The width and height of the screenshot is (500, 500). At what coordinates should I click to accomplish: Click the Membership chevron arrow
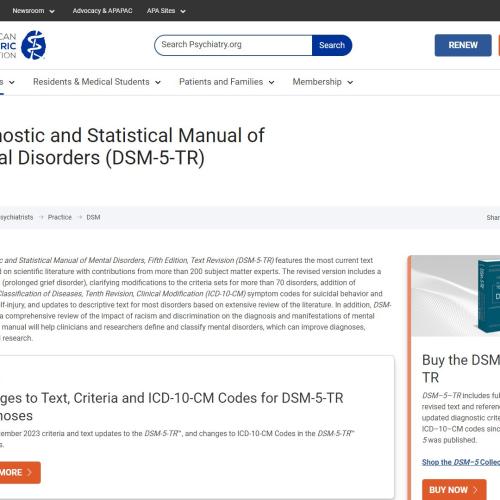[x=350, y=82]
